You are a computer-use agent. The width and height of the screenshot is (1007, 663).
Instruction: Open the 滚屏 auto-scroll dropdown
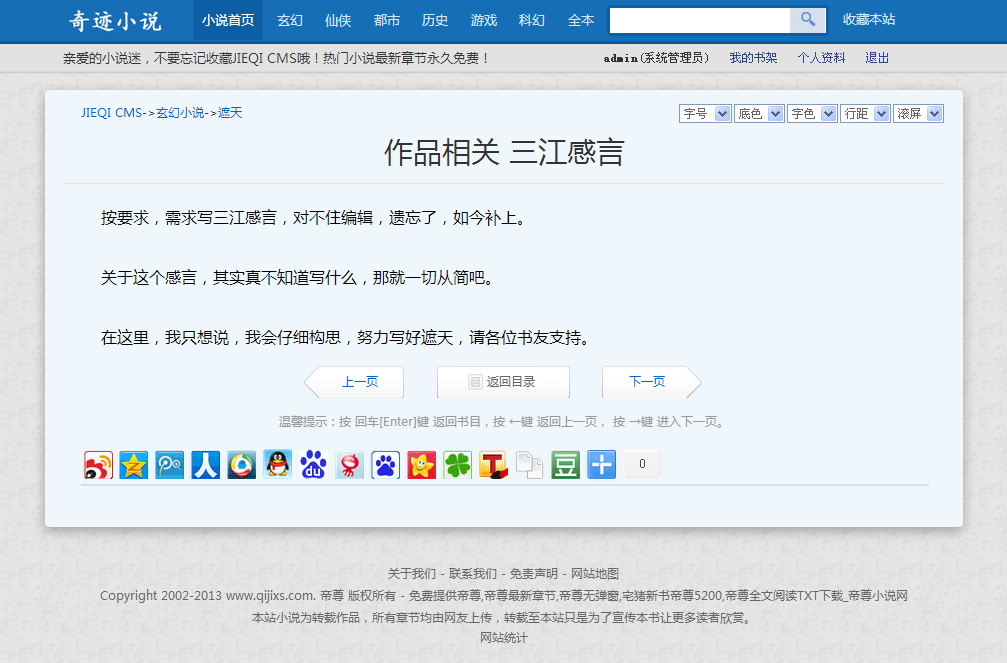pos(918,114)
